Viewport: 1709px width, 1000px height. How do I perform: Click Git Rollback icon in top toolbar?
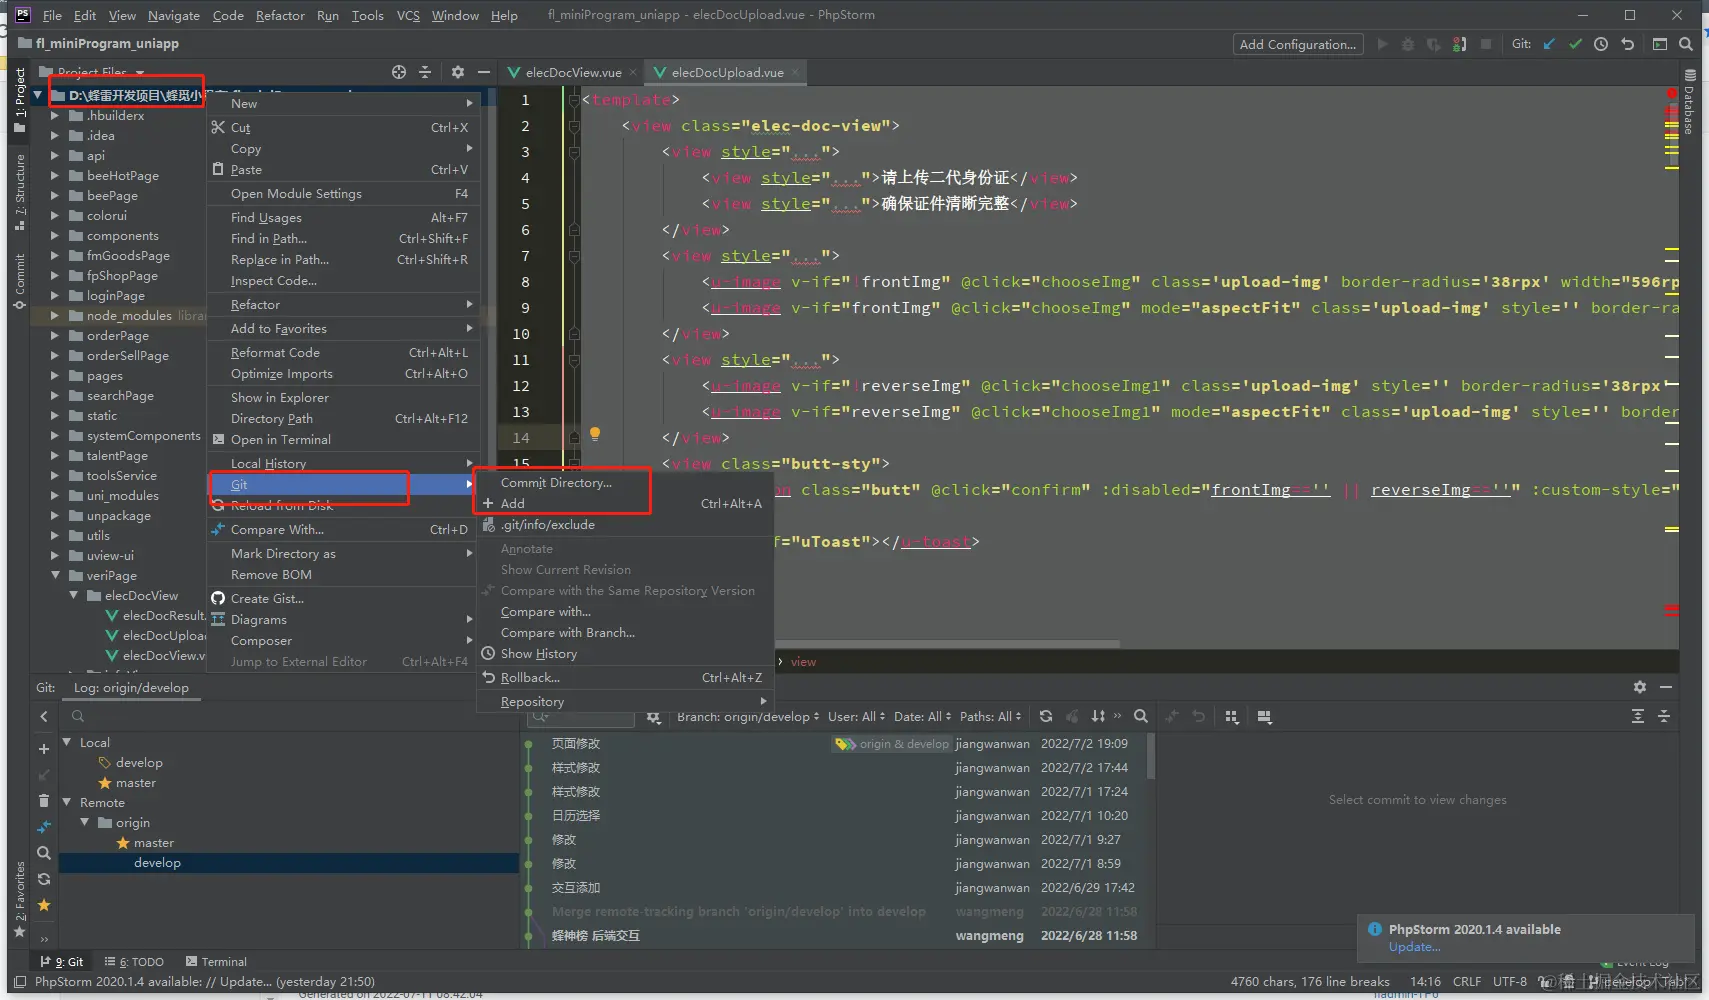(1627, 44)
